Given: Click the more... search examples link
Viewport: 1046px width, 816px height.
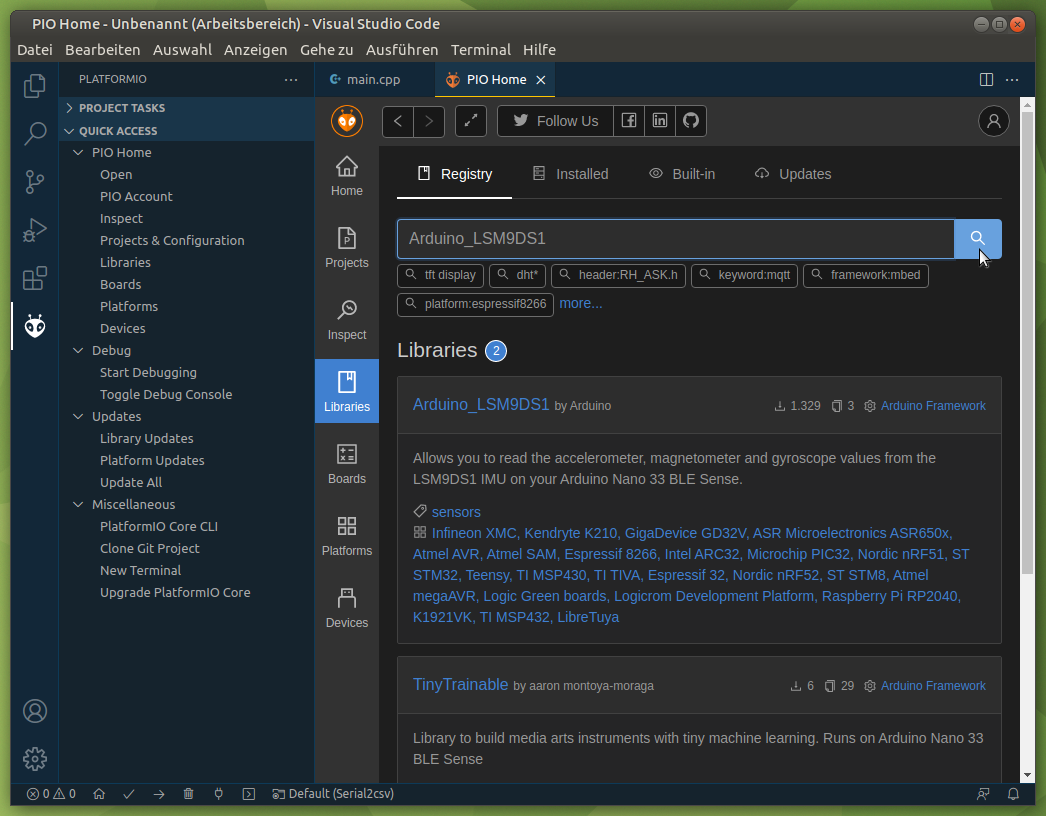Looking at the screenshot, I should coord(581,304).
